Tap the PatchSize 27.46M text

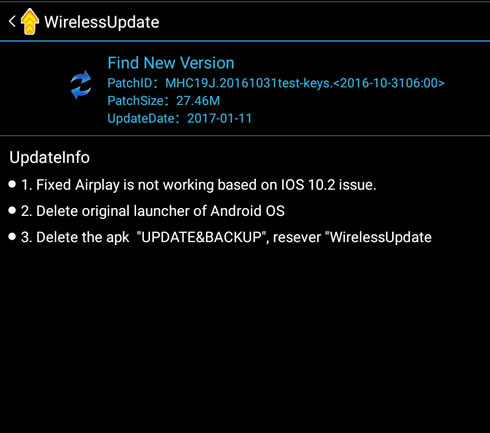coord(164,101)
